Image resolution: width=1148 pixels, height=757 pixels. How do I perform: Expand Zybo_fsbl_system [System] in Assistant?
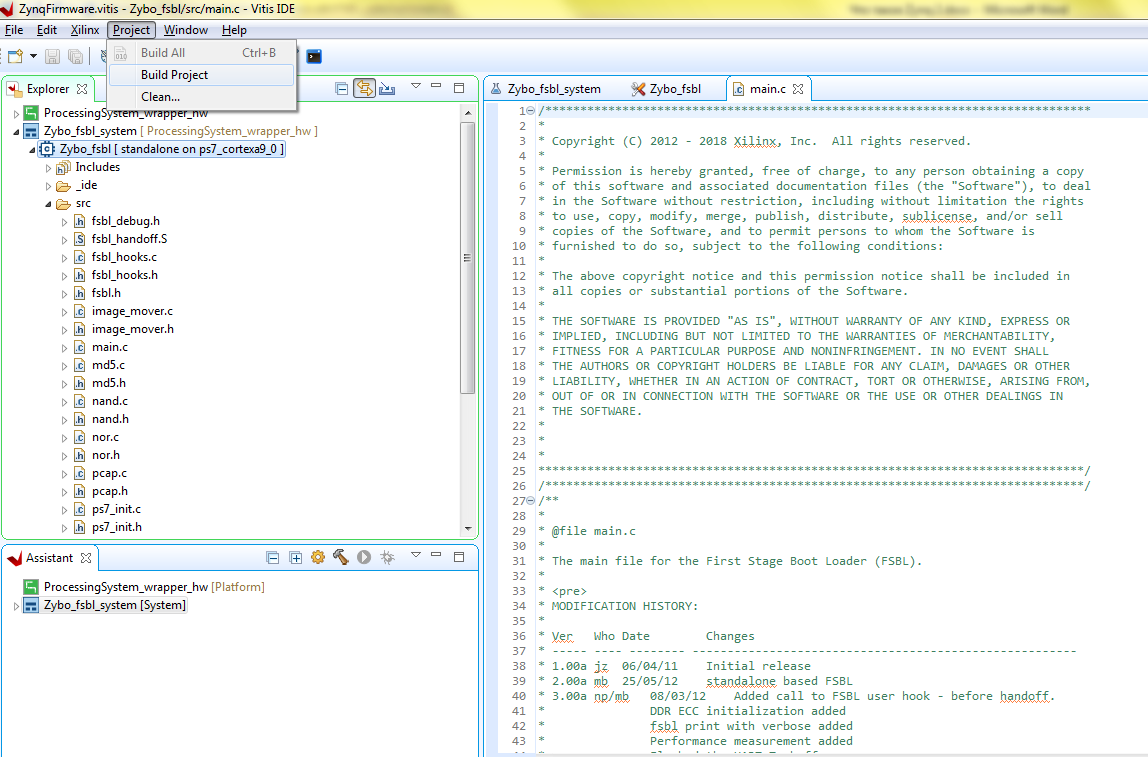coord(16,606)
